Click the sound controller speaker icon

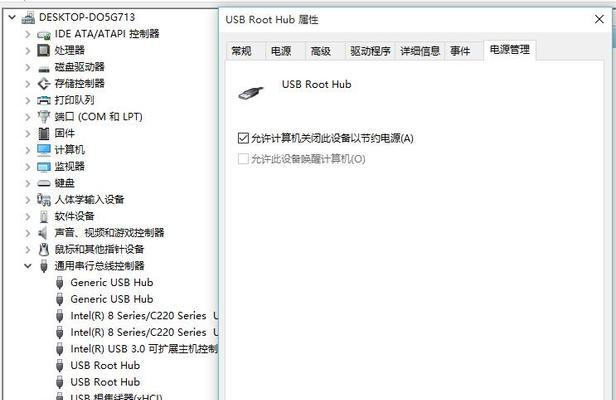click(43, 233)
